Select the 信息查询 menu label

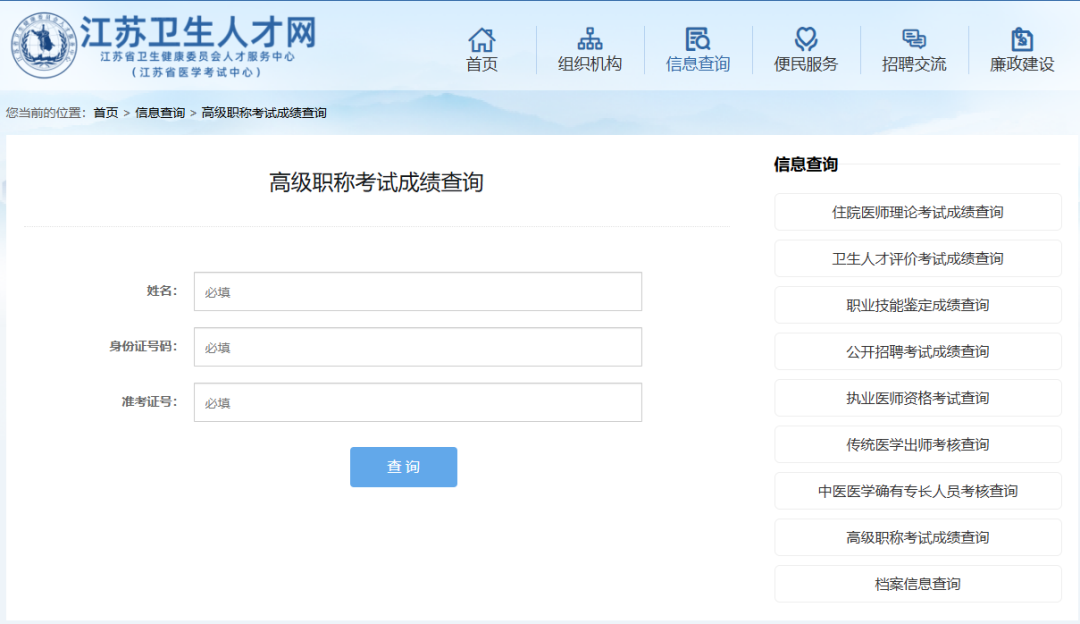(698, 64)
